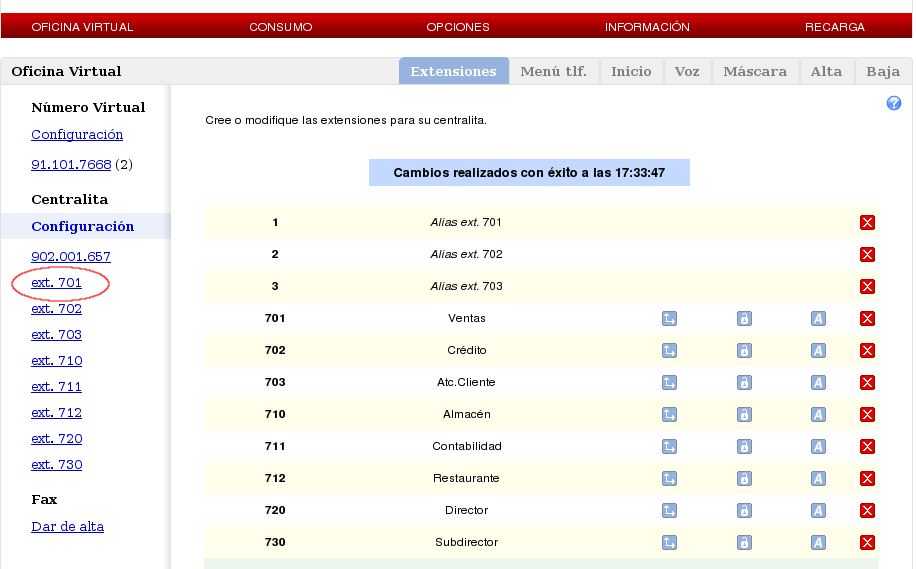Click the padlock icon for Crédito
This screenshot has height=569, width=916.
pyautogui.click(x=744, y=351)
